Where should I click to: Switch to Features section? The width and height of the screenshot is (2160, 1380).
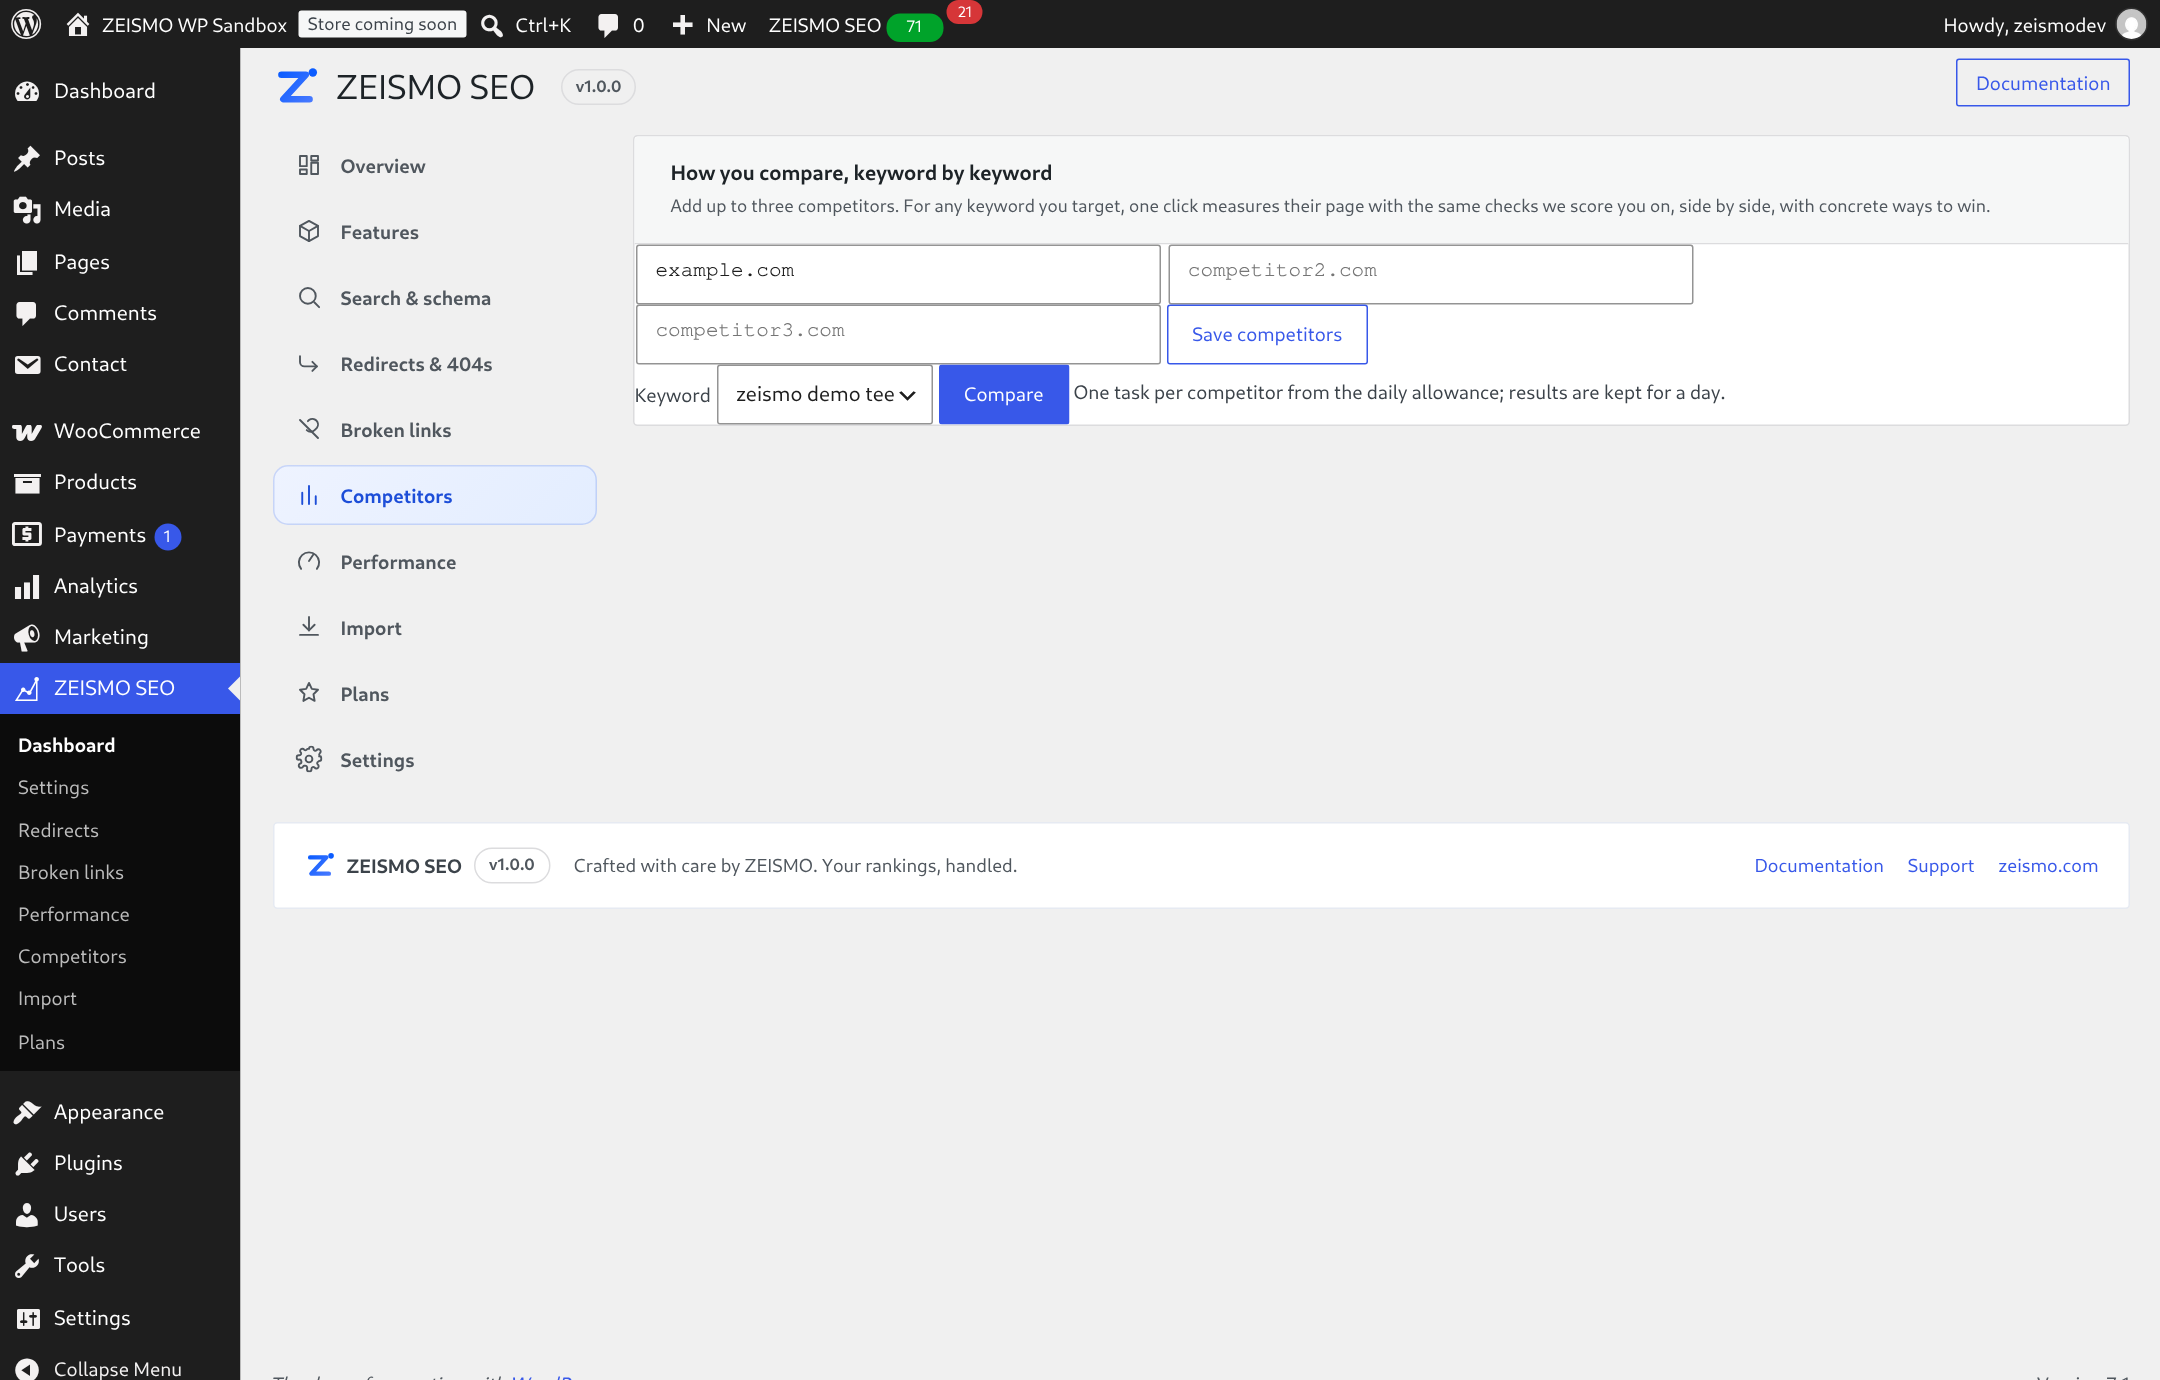(435, 232)
